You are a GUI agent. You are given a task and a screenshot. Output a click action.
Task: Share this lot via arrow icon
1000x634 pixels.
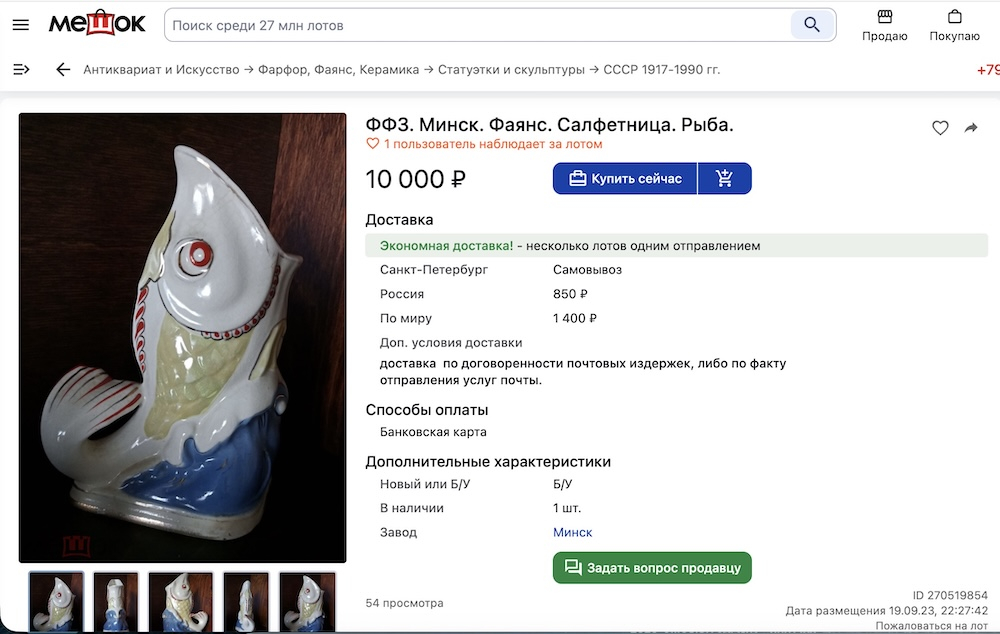coord(971,128)
